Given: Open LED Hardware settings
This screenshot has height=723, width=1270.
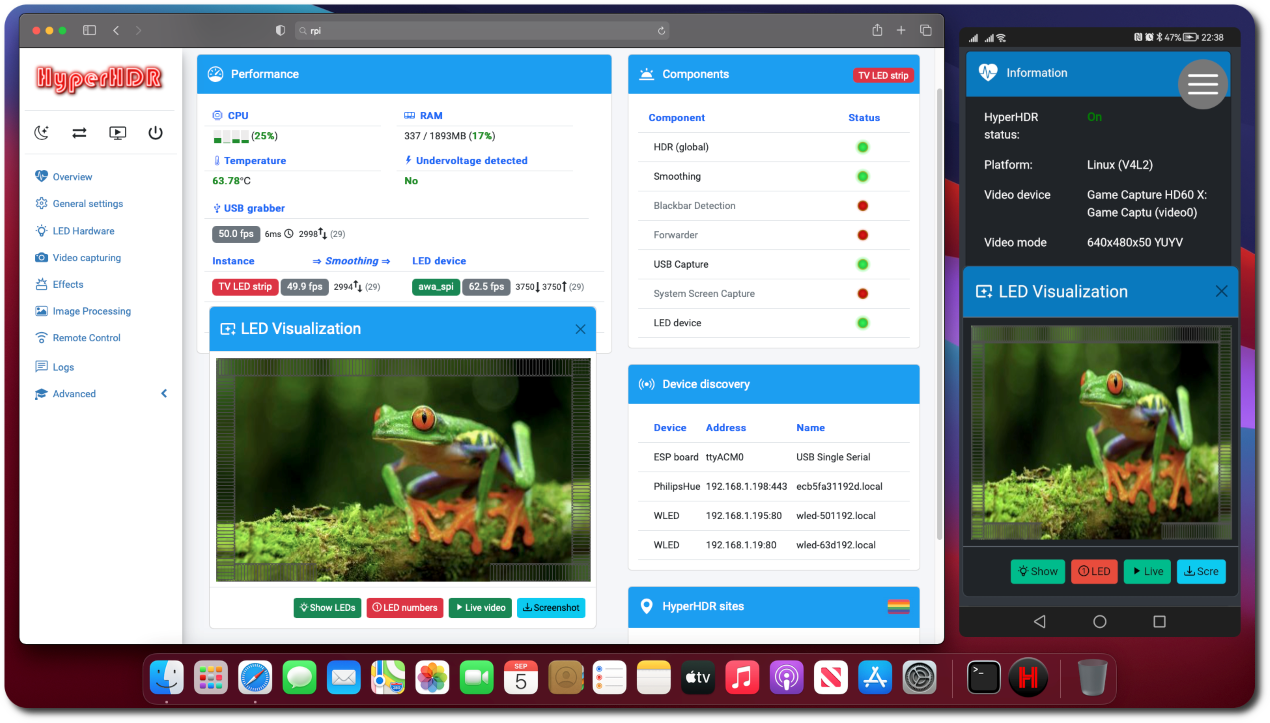Looking at the screenshot, I should (x=83, y=231).
